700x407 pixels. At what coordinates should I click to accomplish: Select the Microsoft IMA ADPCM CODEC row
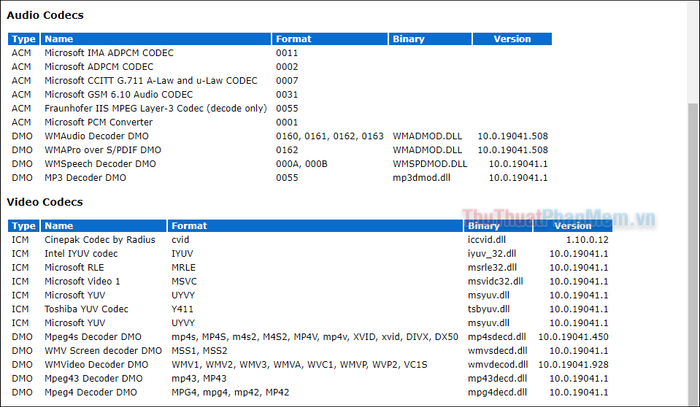pos(280,53)
